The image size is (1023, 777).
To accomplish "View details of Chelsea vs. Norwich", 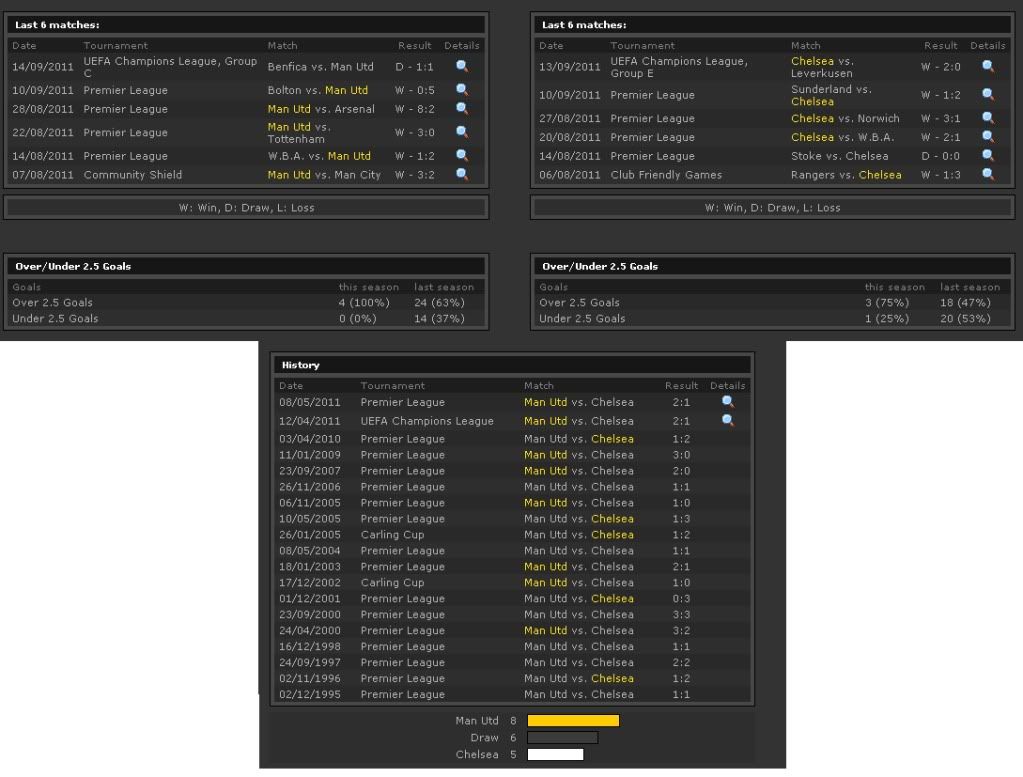I will click(x=988, y=118).
